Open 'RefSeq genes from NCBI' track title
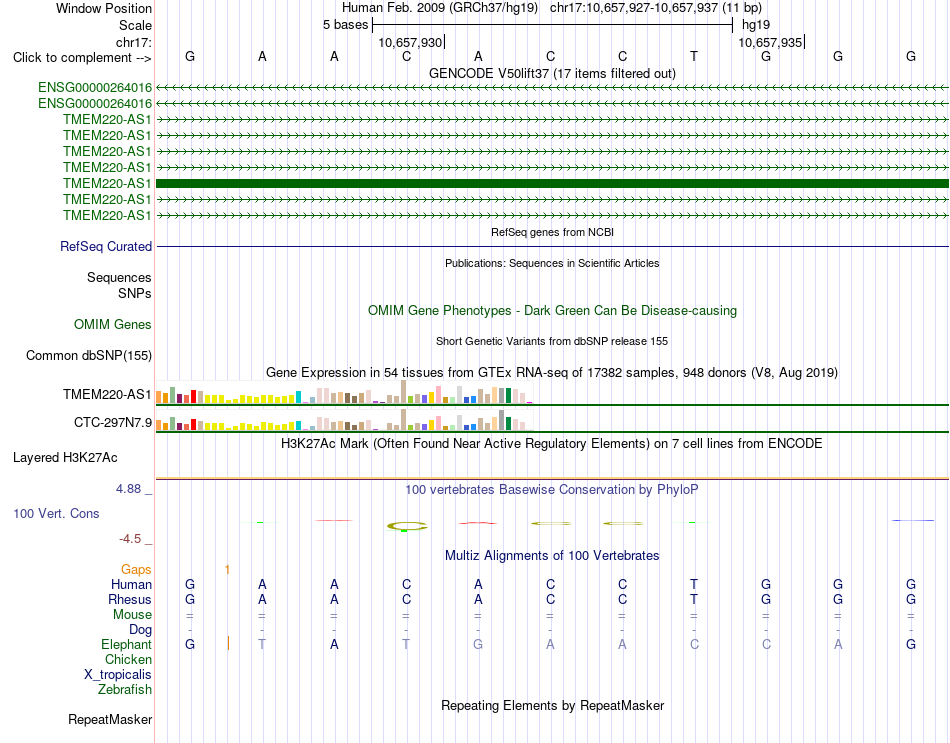The width and height of the screenshot is (950, 743). pyautogui.click(x=552, y=232)
